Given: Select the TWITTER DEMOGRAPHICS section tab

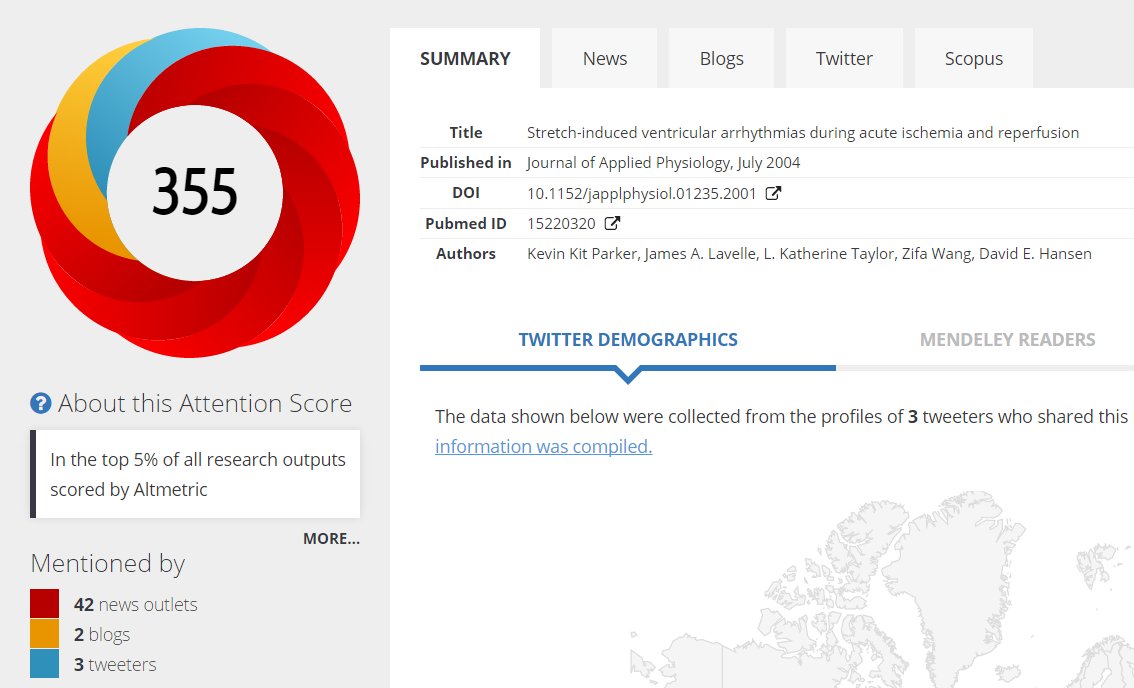Looking at the screenshot, I should pyautogui.click(x=628, y=340).
